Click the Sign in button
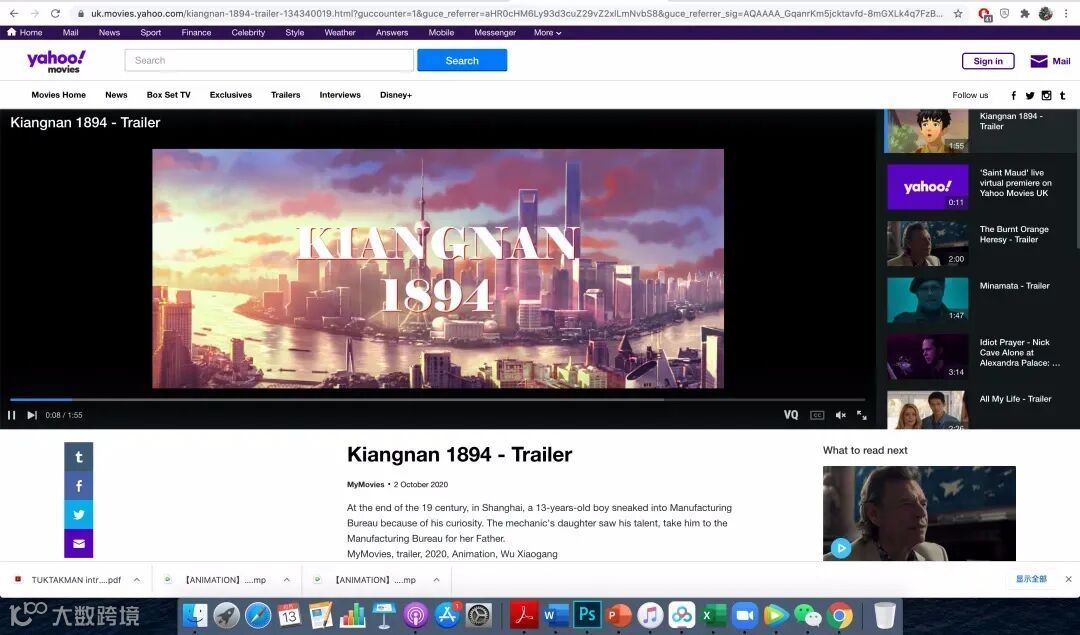 988,61
